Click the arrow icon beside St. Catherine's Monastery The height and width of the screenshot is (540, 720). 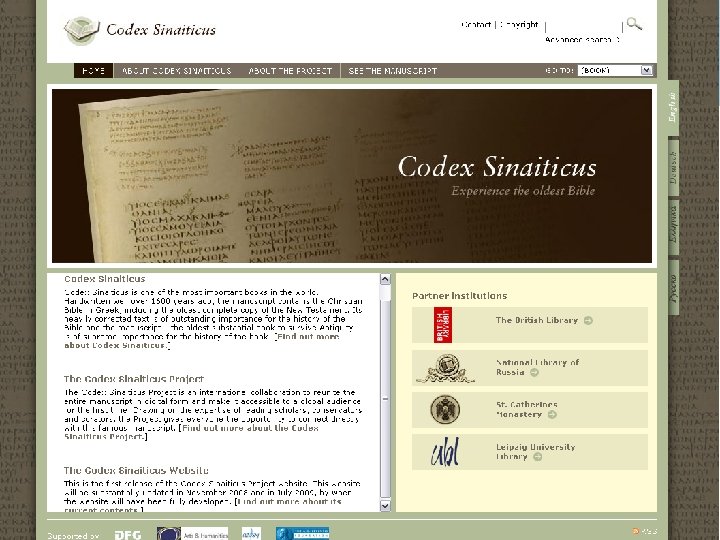552,415
